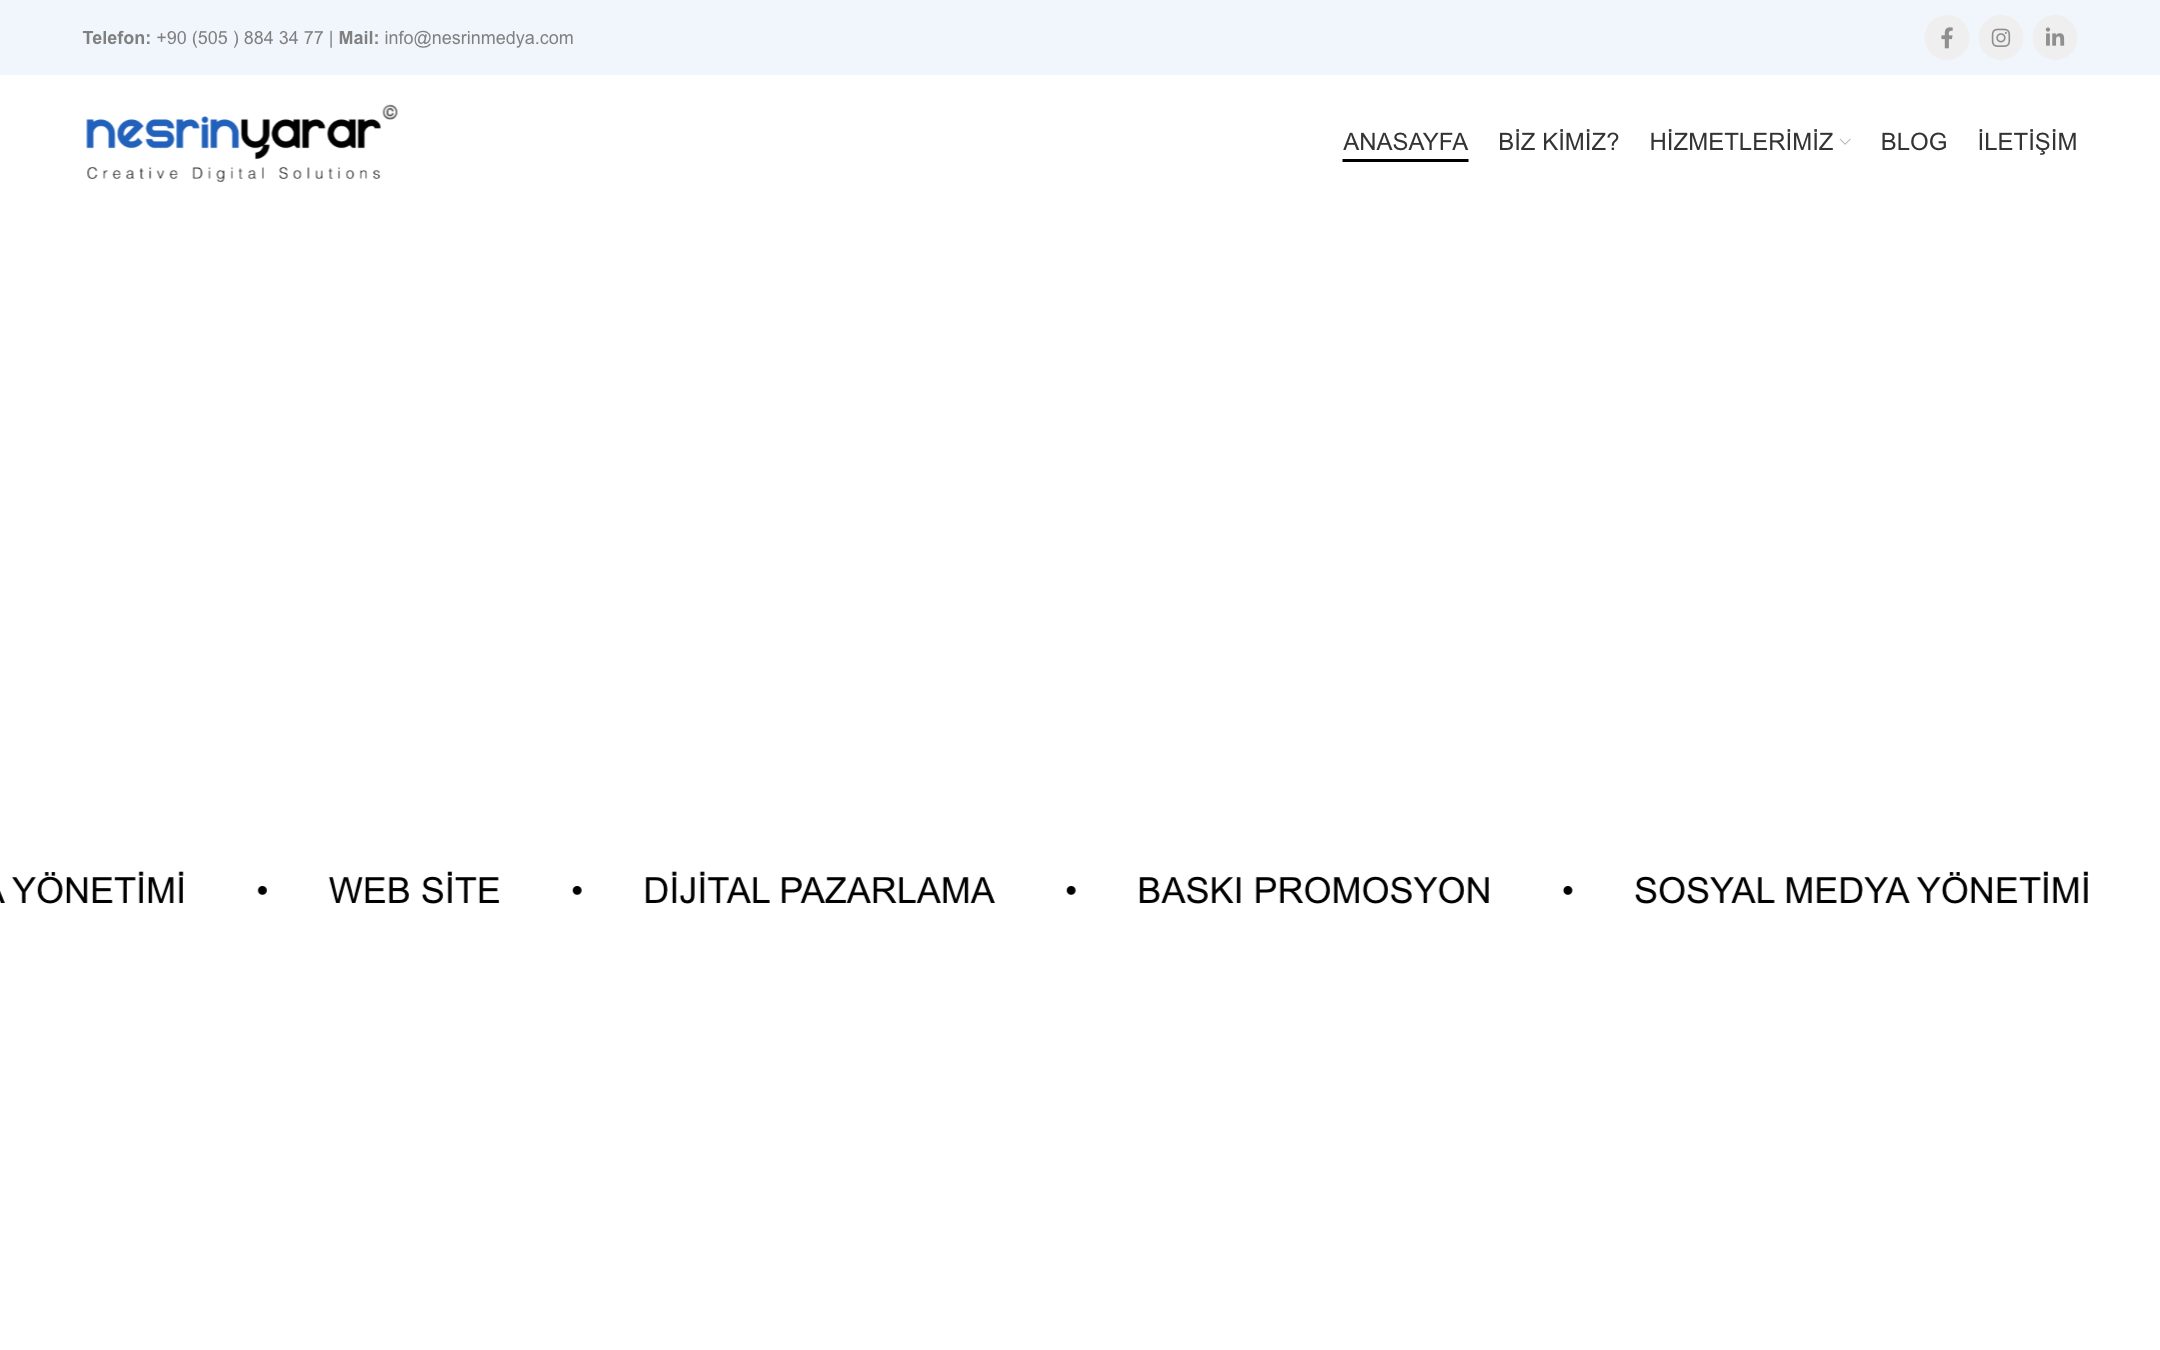
Task: Click the Telefon: label
Action: pyautogui.click(x=116, y=38)
